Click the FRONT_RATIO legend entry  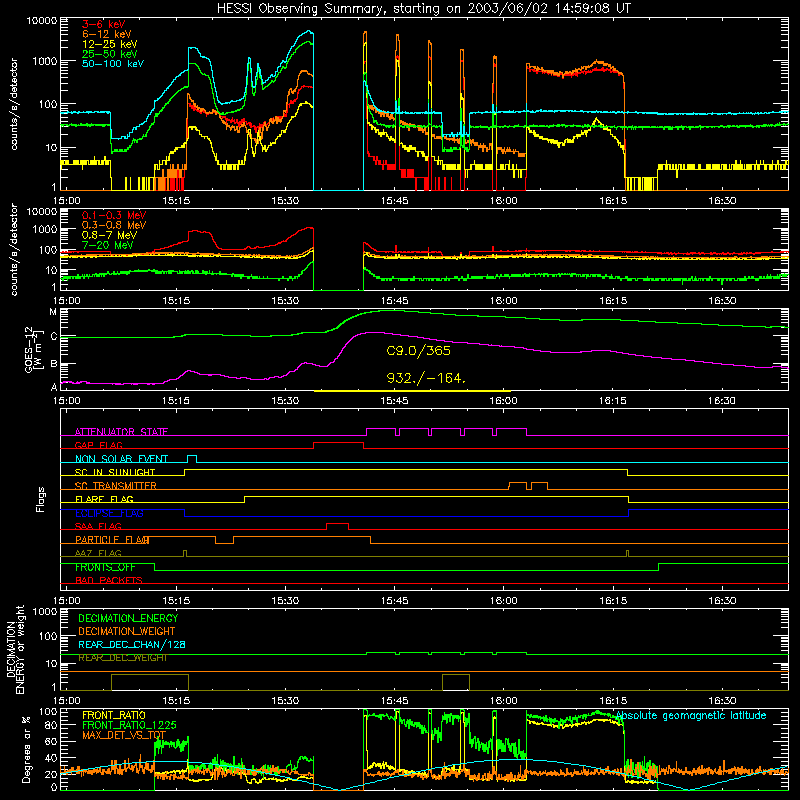point(114,715)
